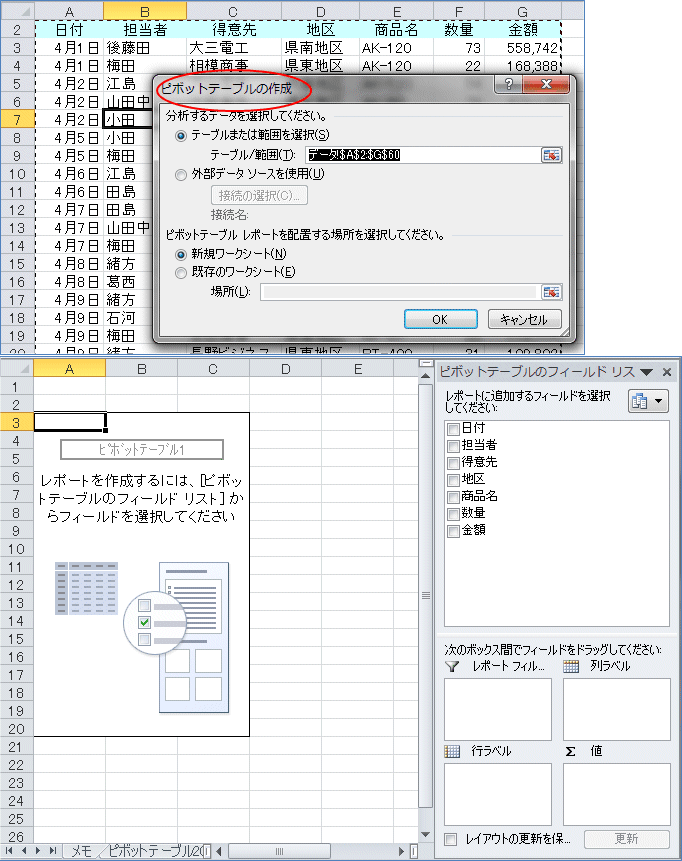Click the キャンセル button
The height and width of the screenshot is (861, 682).
pyautogui.click(x=524, y=319)
